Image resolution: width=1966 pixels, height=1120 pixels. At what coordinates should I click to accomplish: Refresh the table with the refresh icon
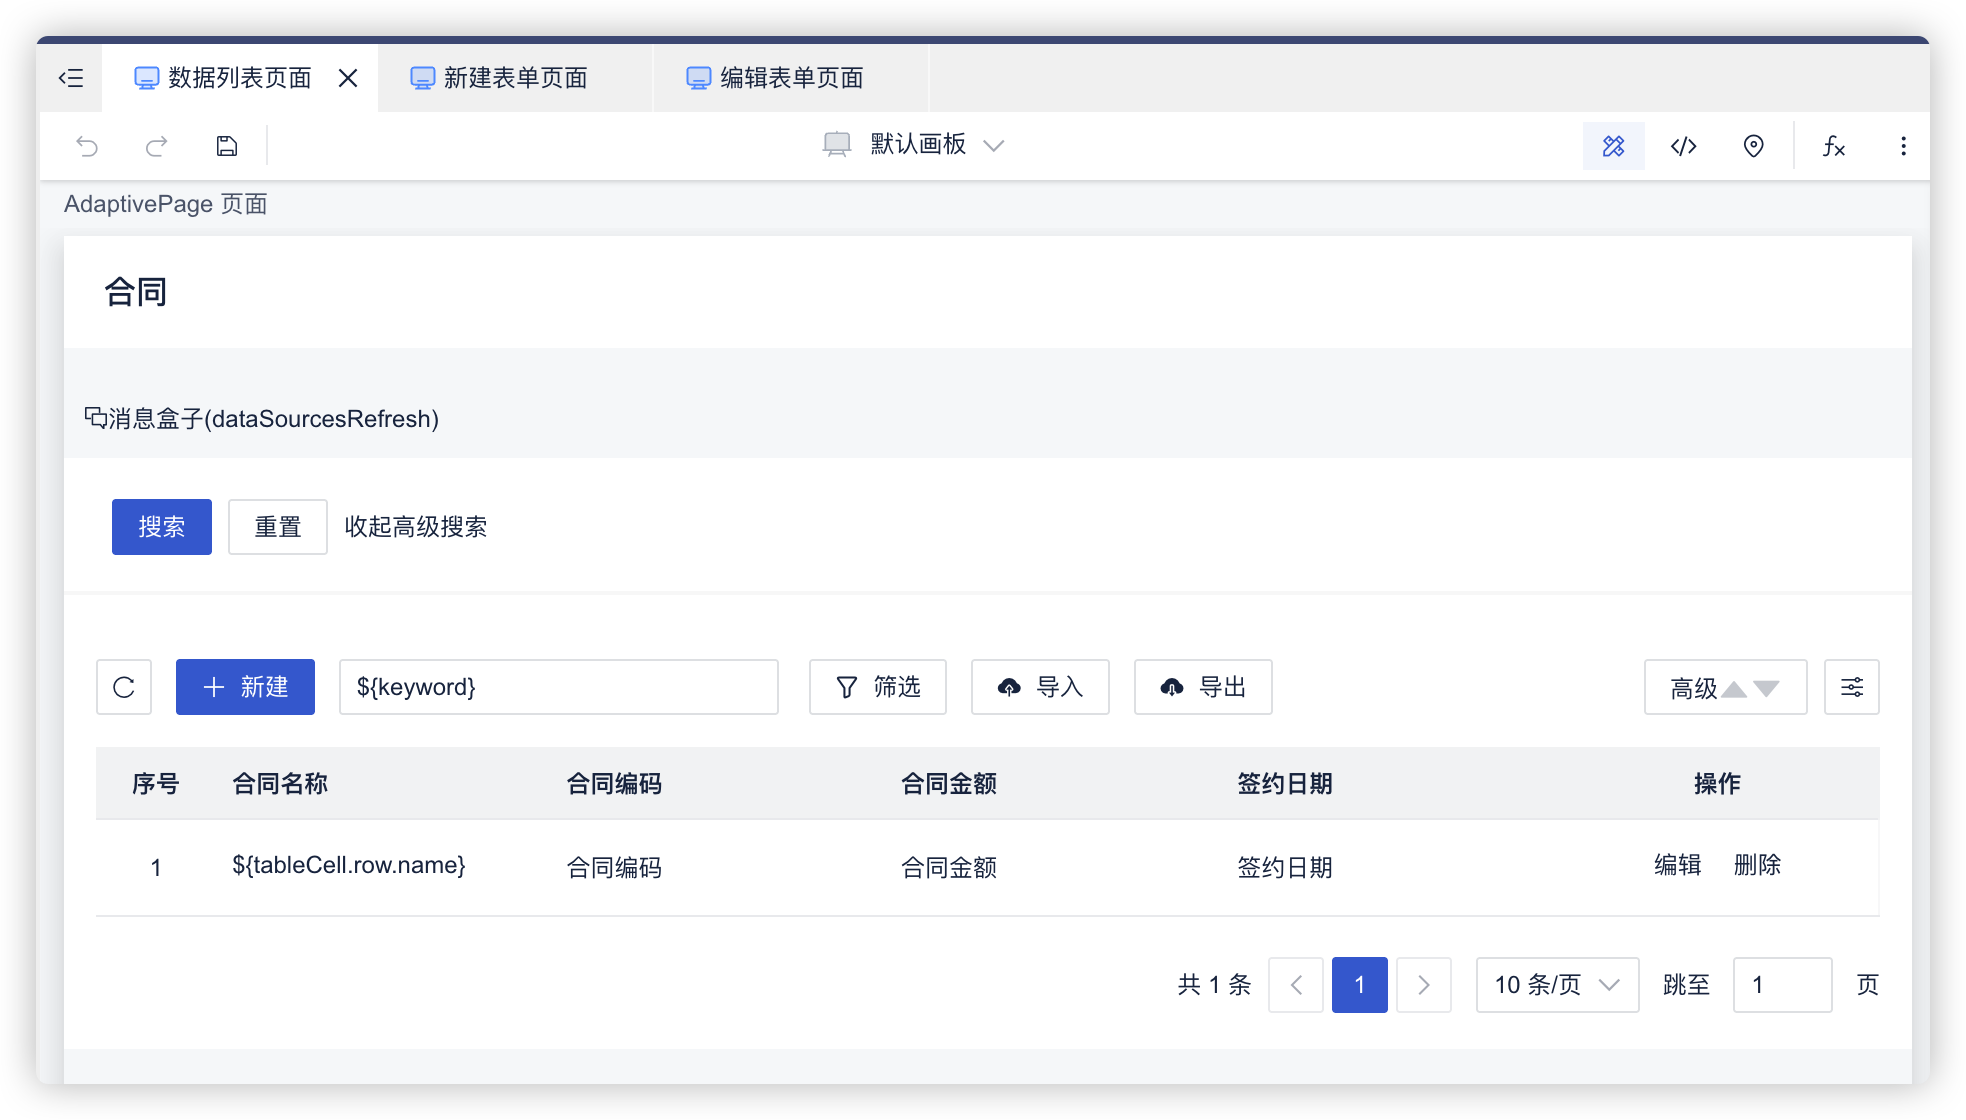(123, 687)
